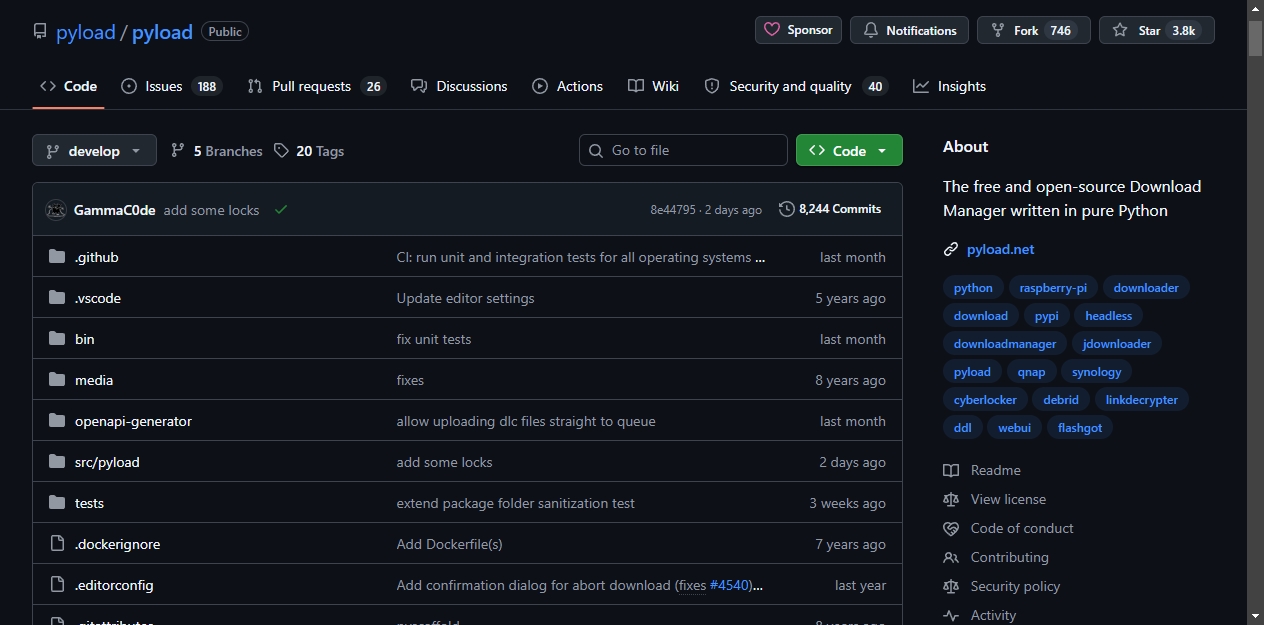Click the Go to file search field
Screen dimensions: 1264x625
pyautogui.click(x=683, y=150)
